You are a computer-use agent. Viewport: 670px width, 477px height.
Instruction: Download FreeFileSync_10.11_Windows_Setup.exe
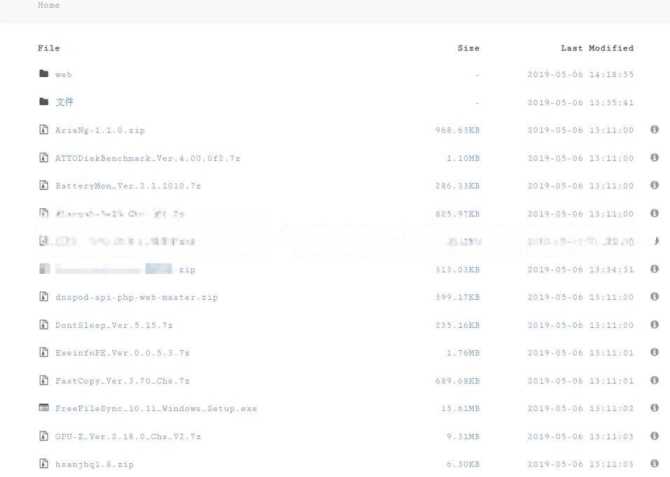(156, 409)
